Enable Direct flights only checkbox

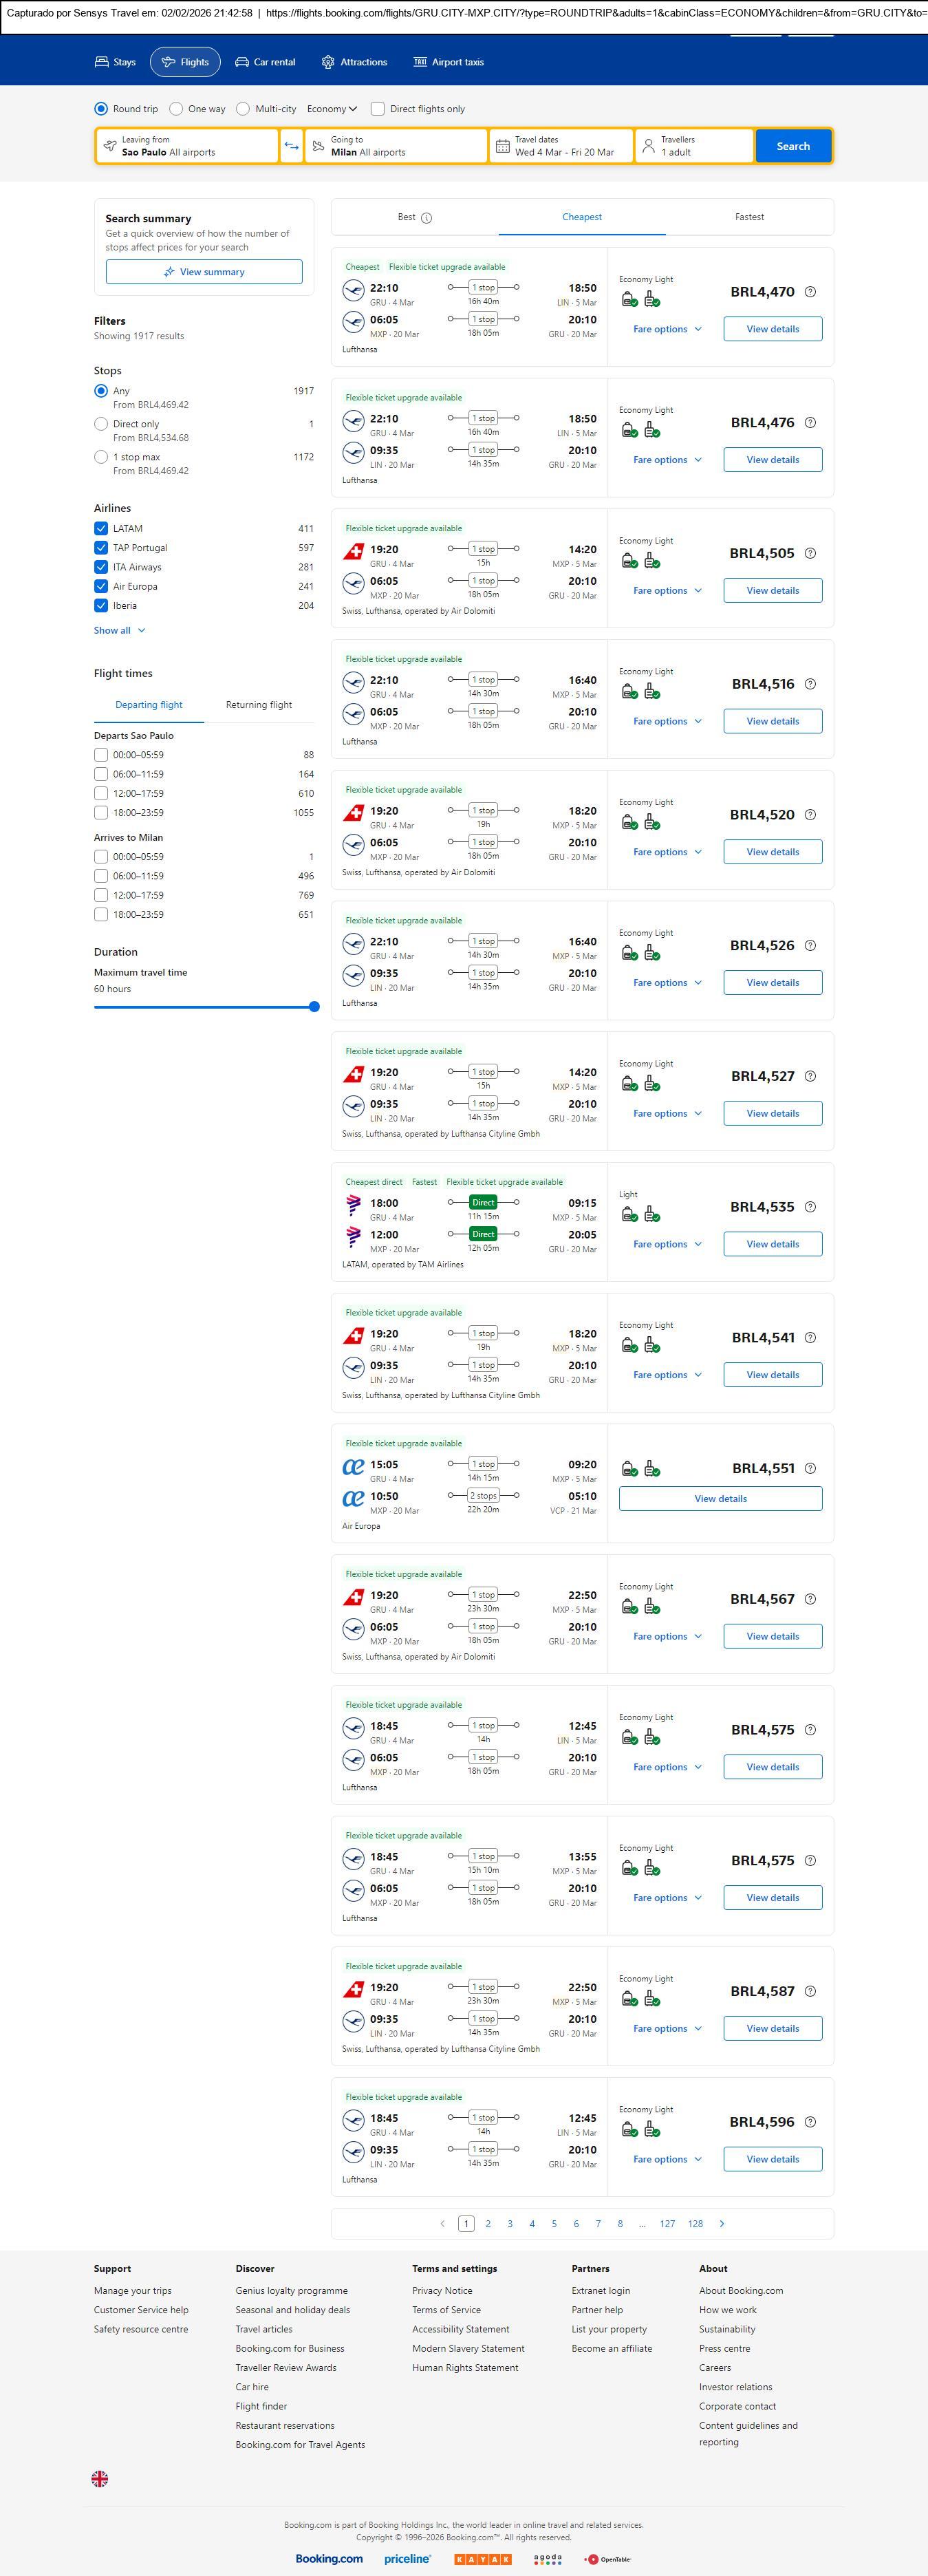coord(378,109)
